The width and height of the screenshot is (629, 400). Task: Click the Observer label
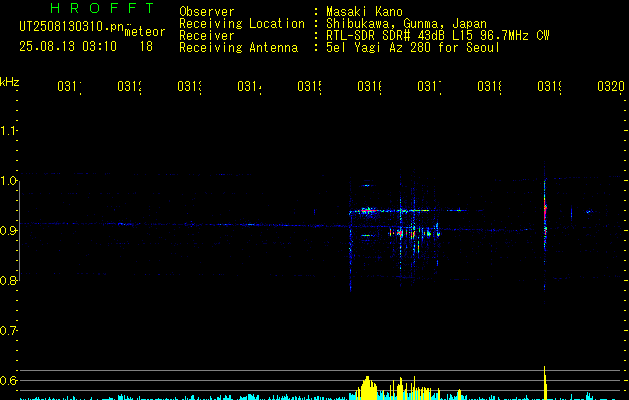(207, 12)
